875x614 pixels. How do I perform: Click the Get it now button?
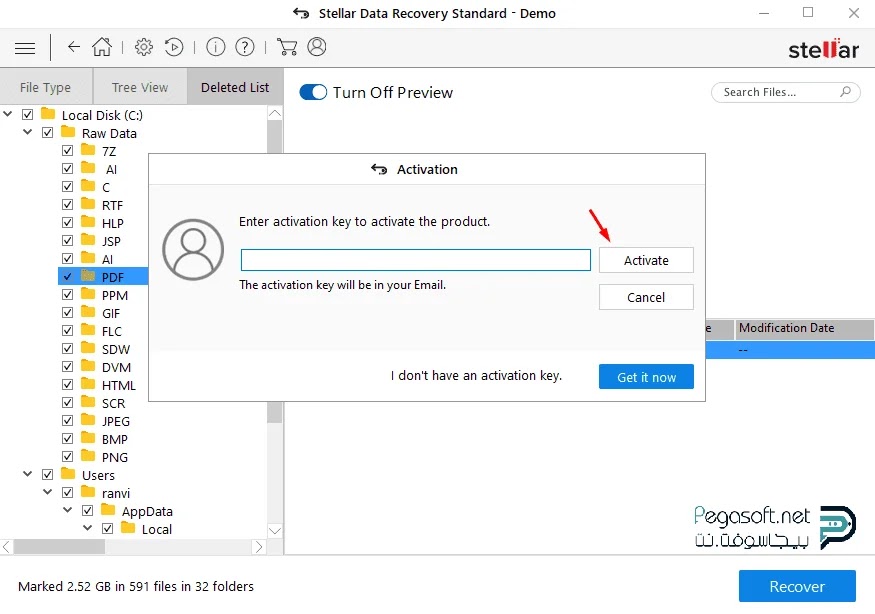pos(646,377)
